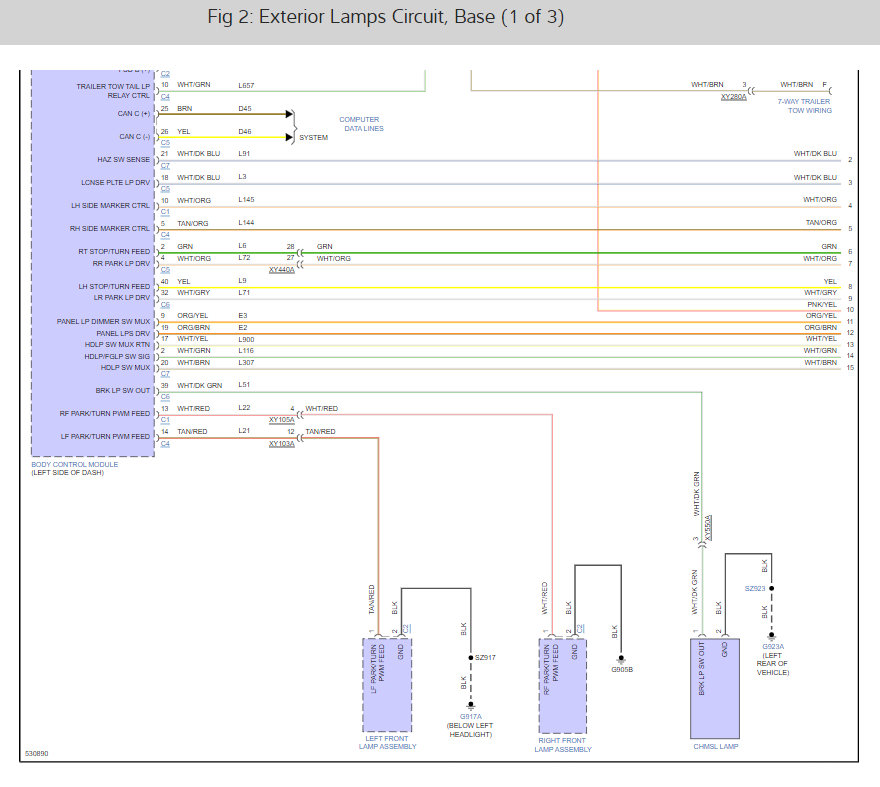Click circuit code D45 on CAN C (+)
880x787 pixels.
(245, 108)
